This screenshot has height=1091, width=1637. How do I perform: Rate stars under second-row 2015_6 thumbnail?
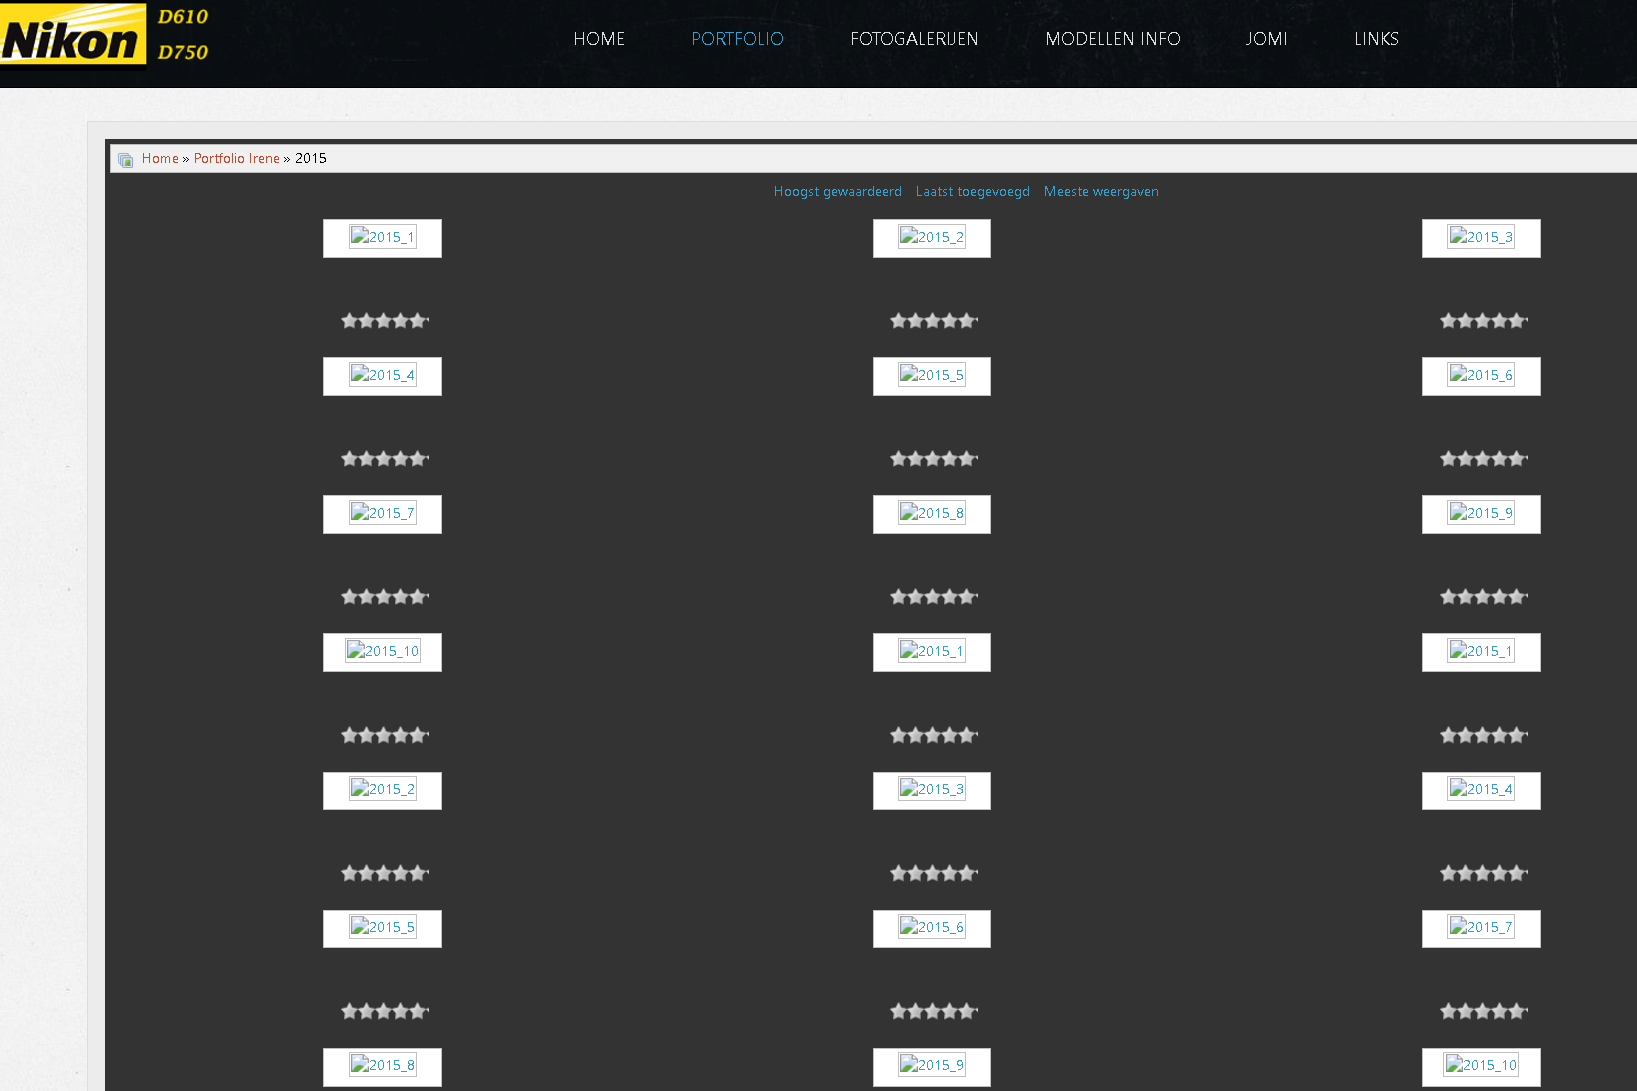point(1484,459)
